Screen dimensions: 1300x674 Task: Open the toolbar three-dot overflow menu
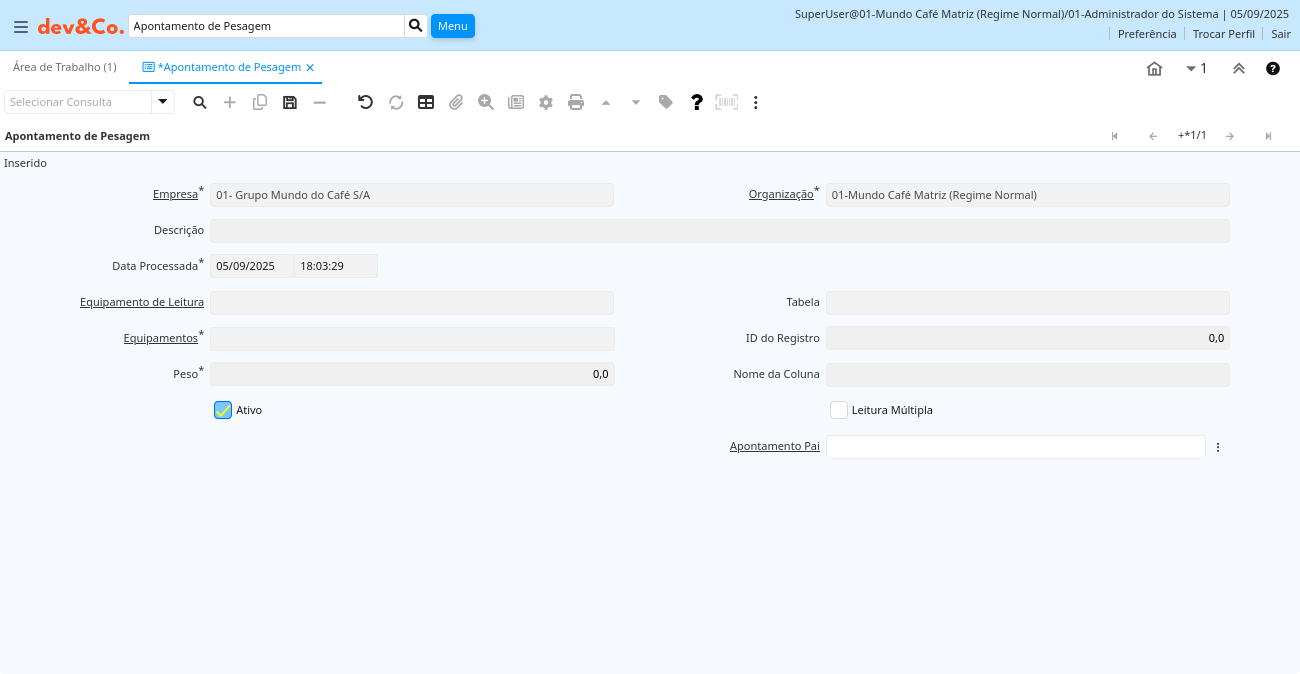(x=756, y=102)
